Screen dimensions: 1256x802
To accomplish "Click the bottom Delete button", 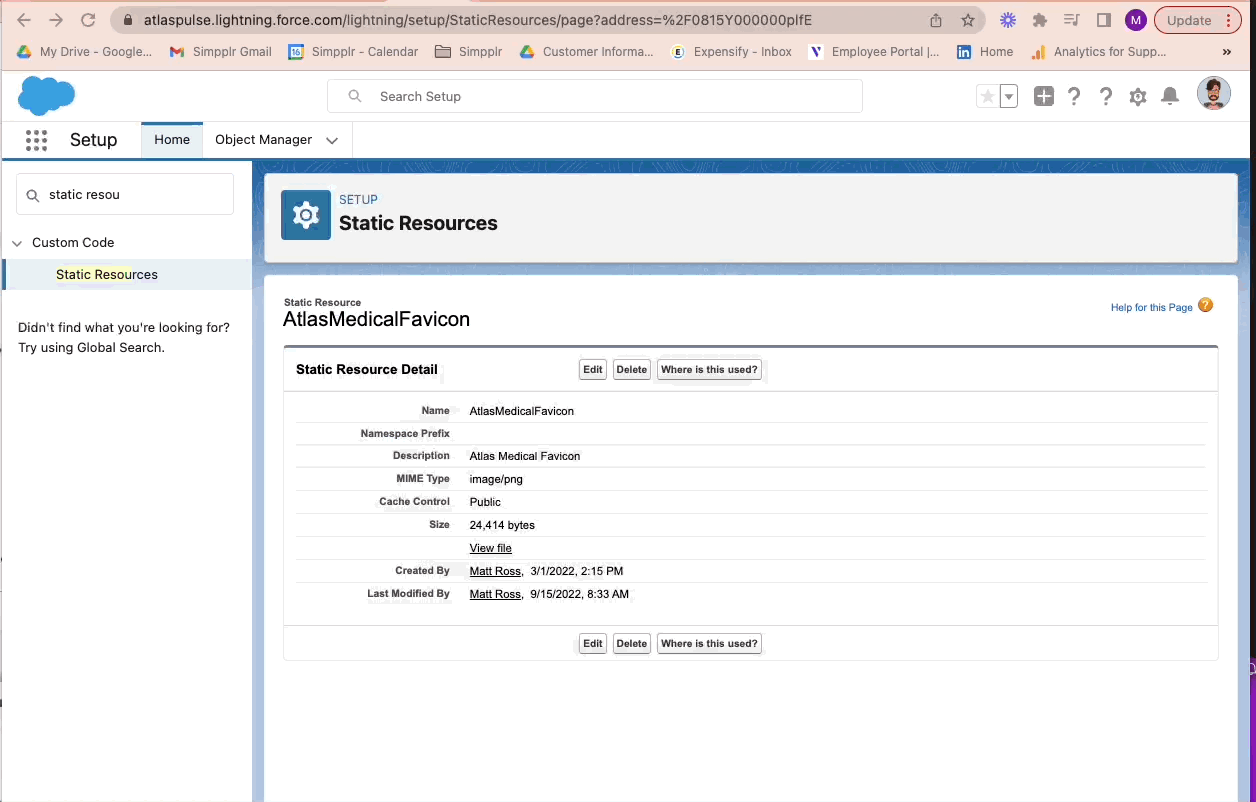I will click(632, 644).
